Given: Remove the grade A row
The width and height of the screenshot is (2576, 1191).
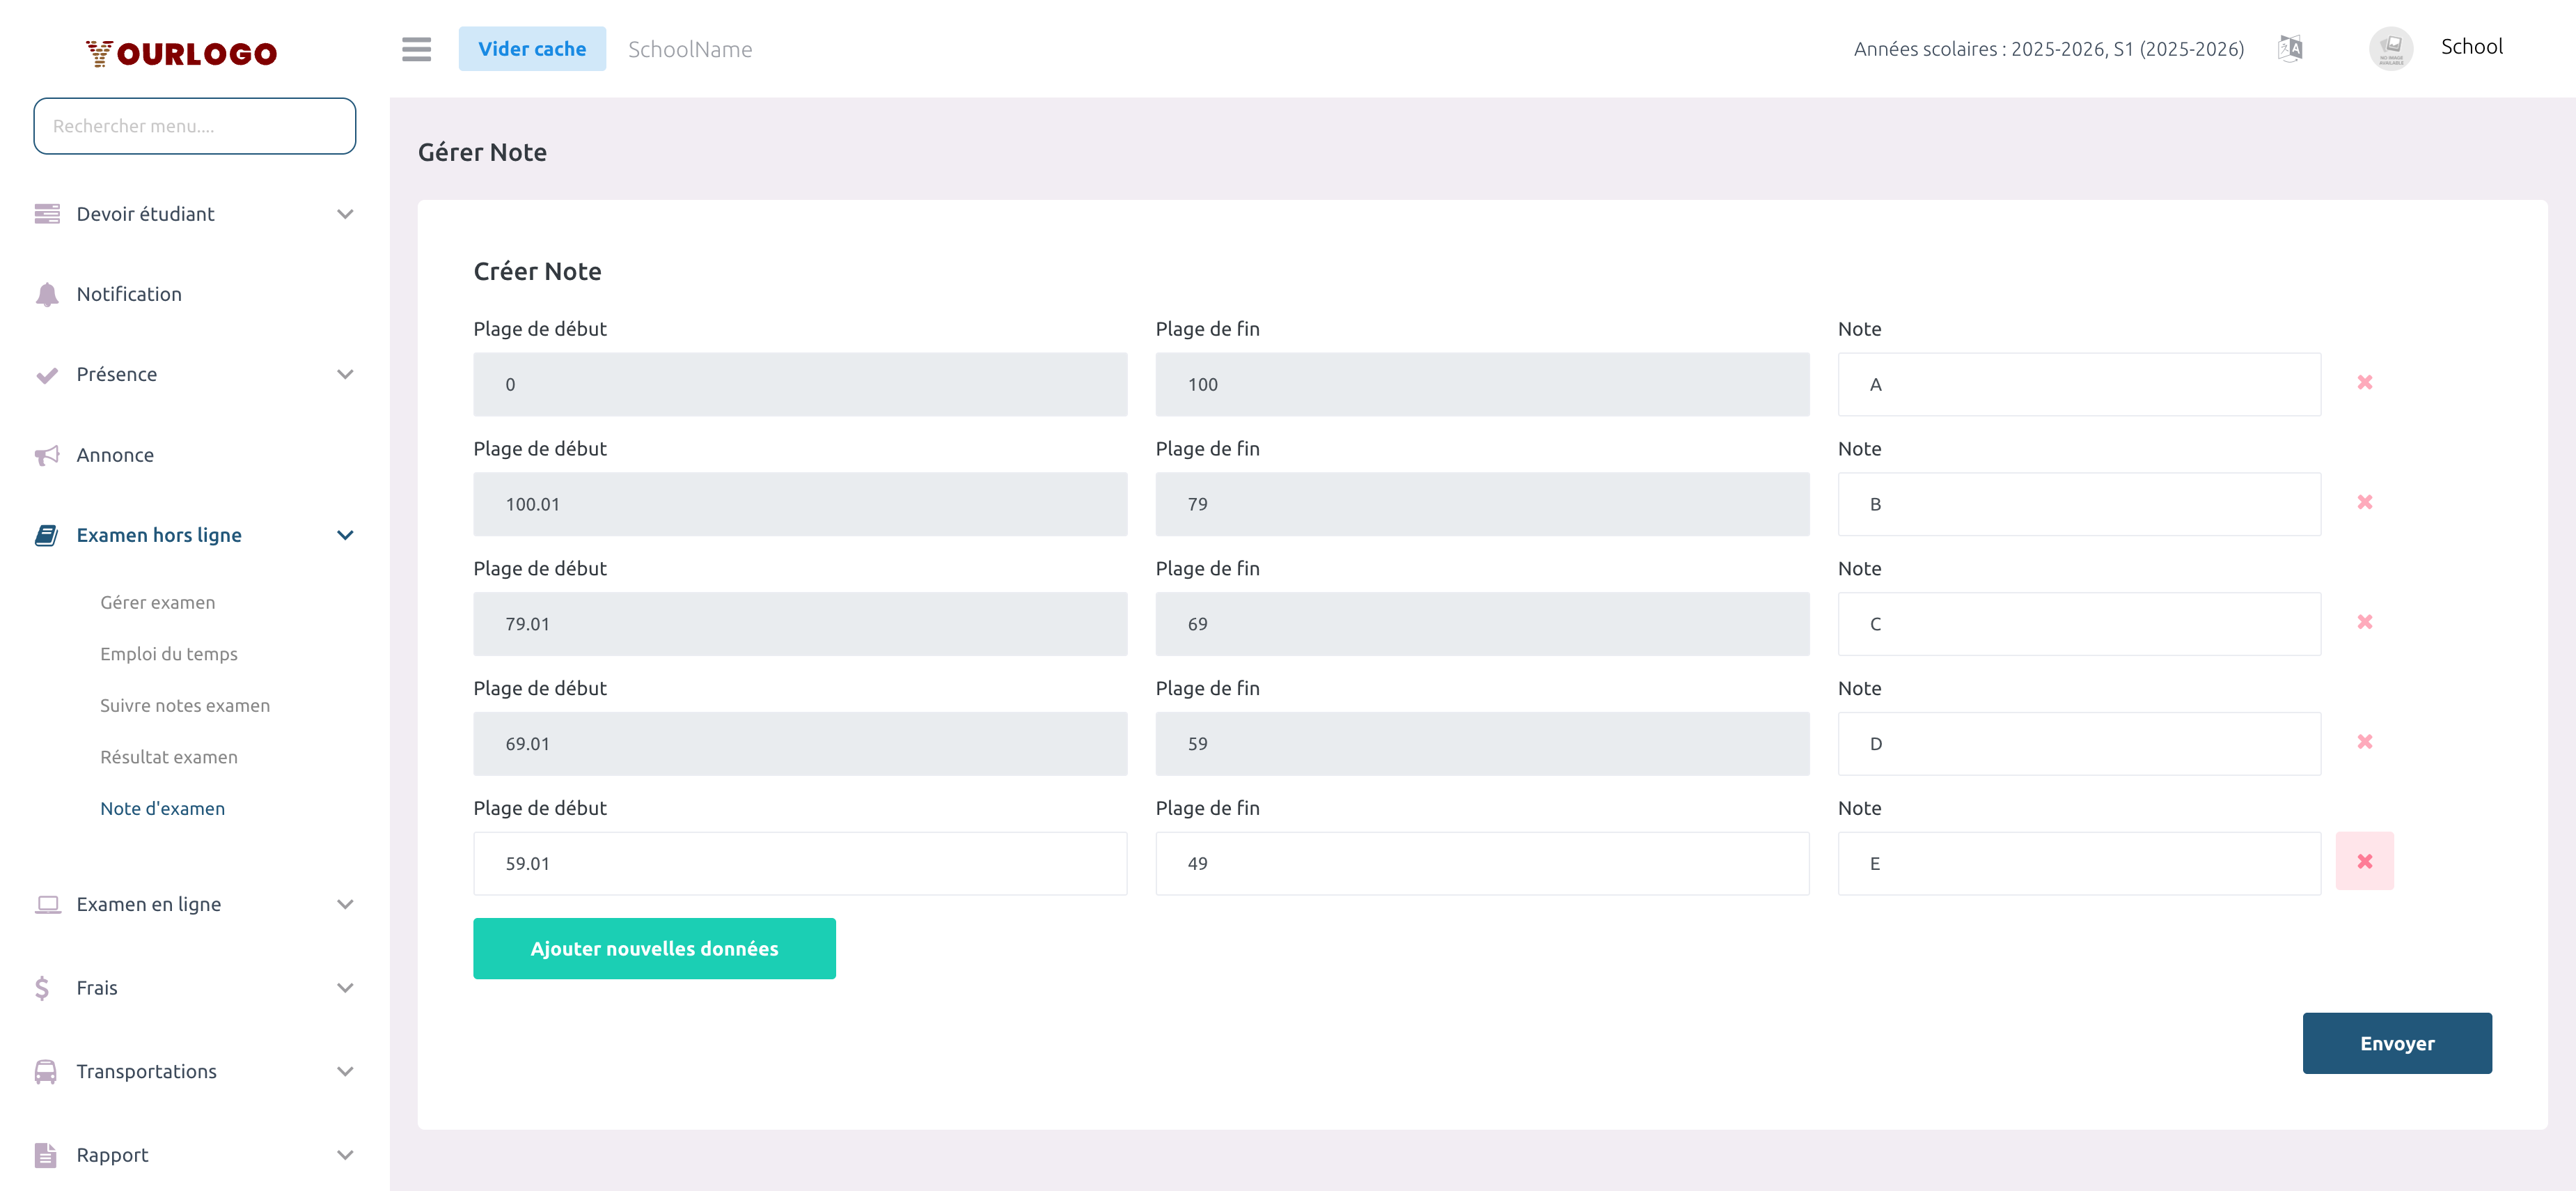Looking at the screenshot, I should point(2364,383).
